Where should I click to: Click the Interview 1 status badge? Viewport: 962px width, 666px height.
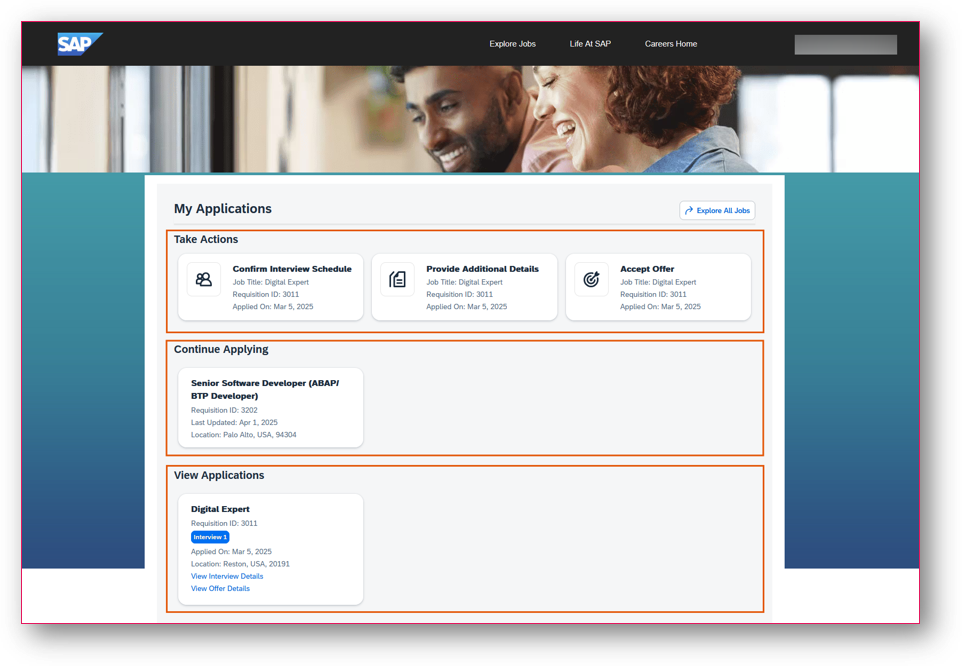pos(210,537)
